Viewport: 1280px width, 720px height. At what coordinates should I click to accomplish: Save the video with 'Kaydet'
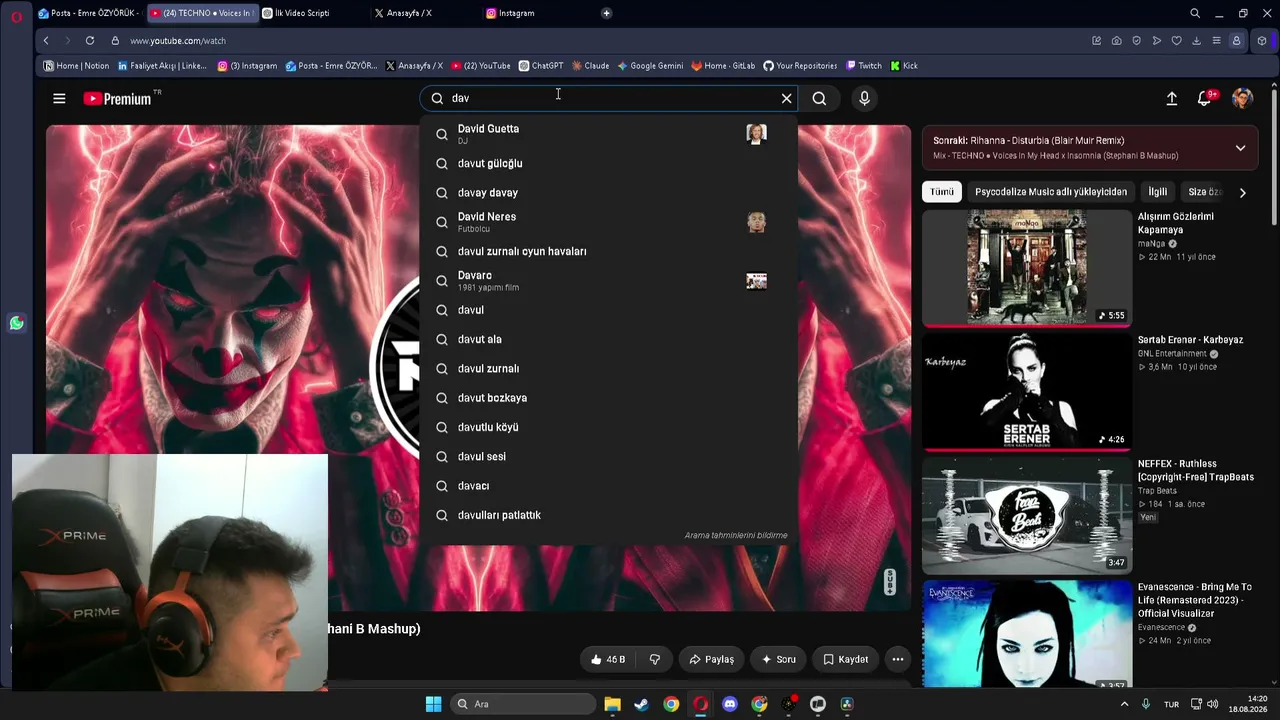[x=846, y=659]
